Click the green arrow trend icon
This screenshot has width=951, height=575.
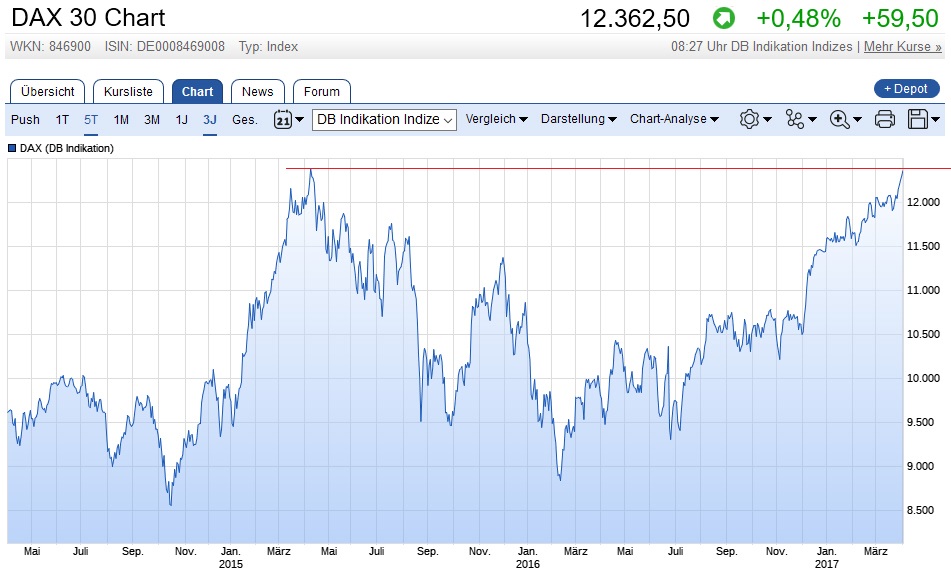(723, 18)
